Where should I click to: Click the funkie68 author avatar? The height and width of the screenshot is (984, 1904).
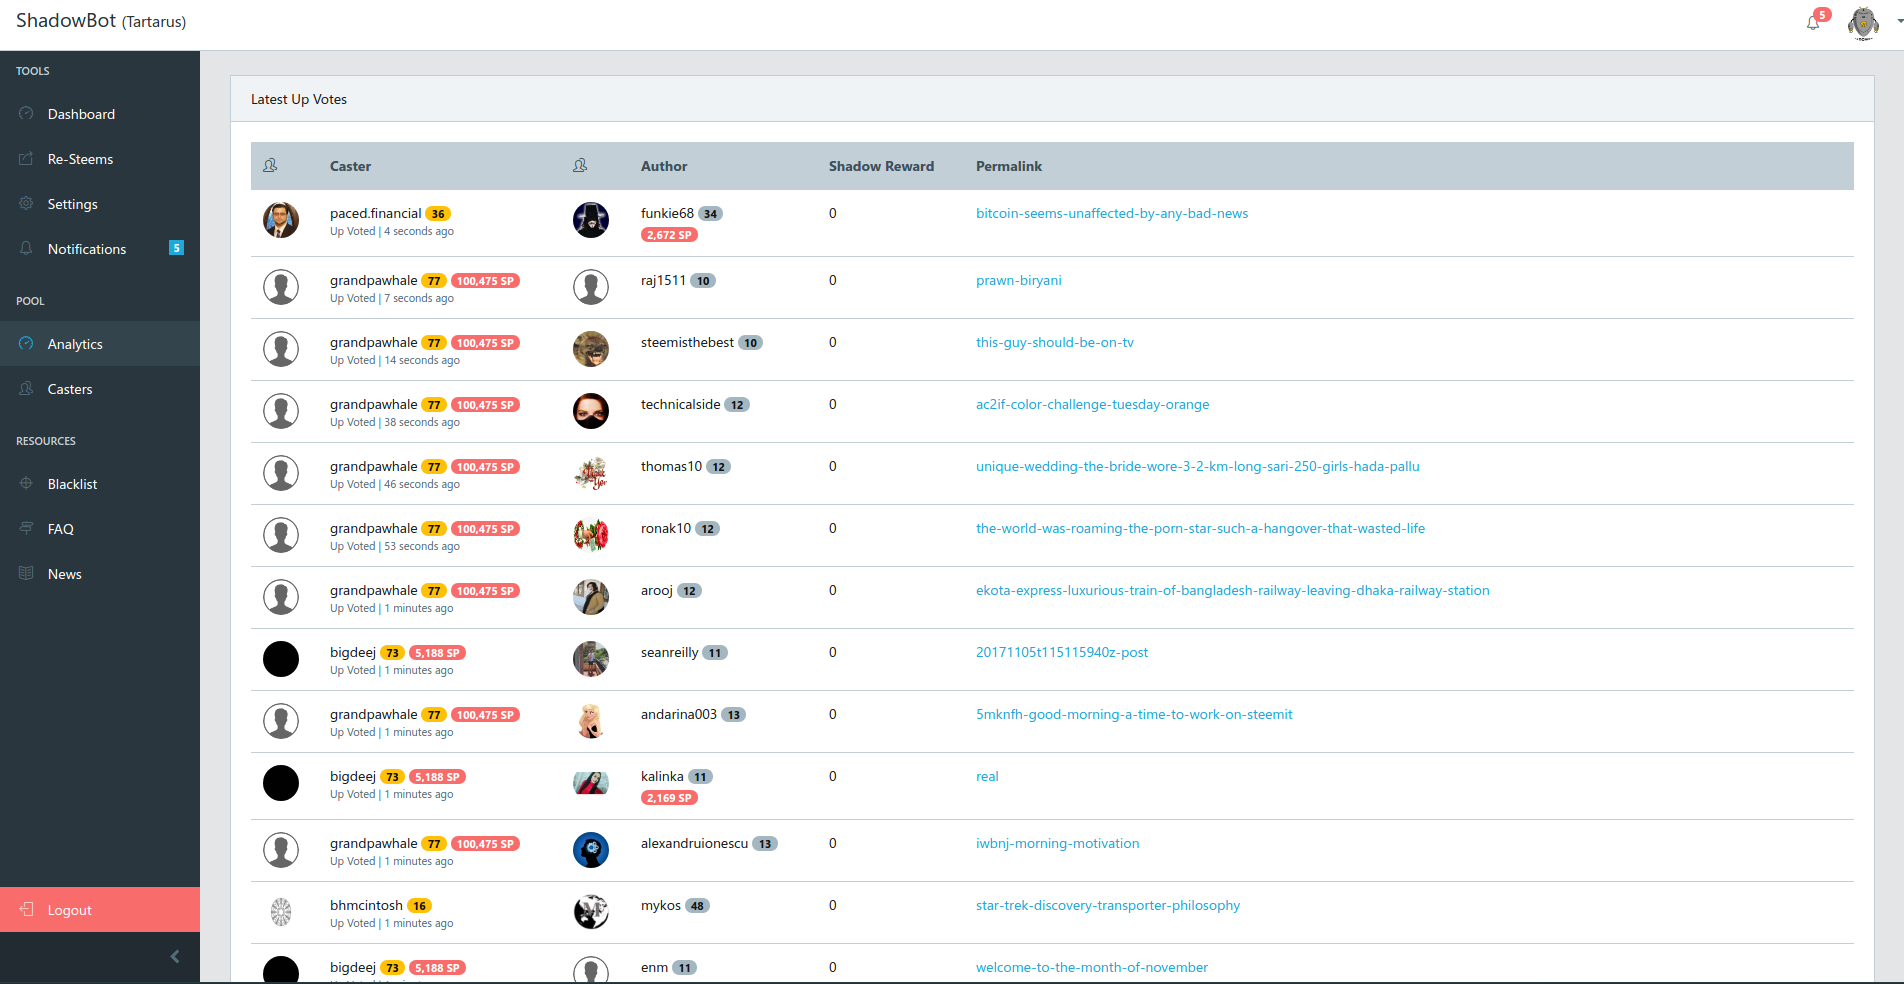coord(591,220)
